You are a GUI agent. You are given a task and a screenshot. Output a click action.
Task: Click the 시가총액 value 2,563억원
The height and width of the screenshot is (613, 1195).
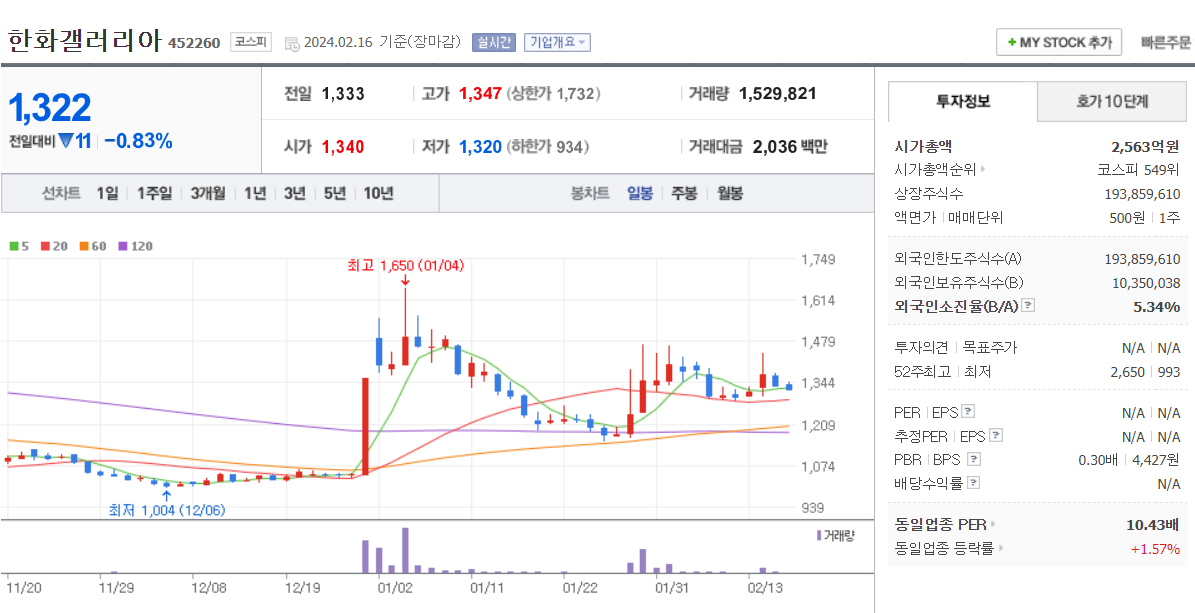(1145, 146)
